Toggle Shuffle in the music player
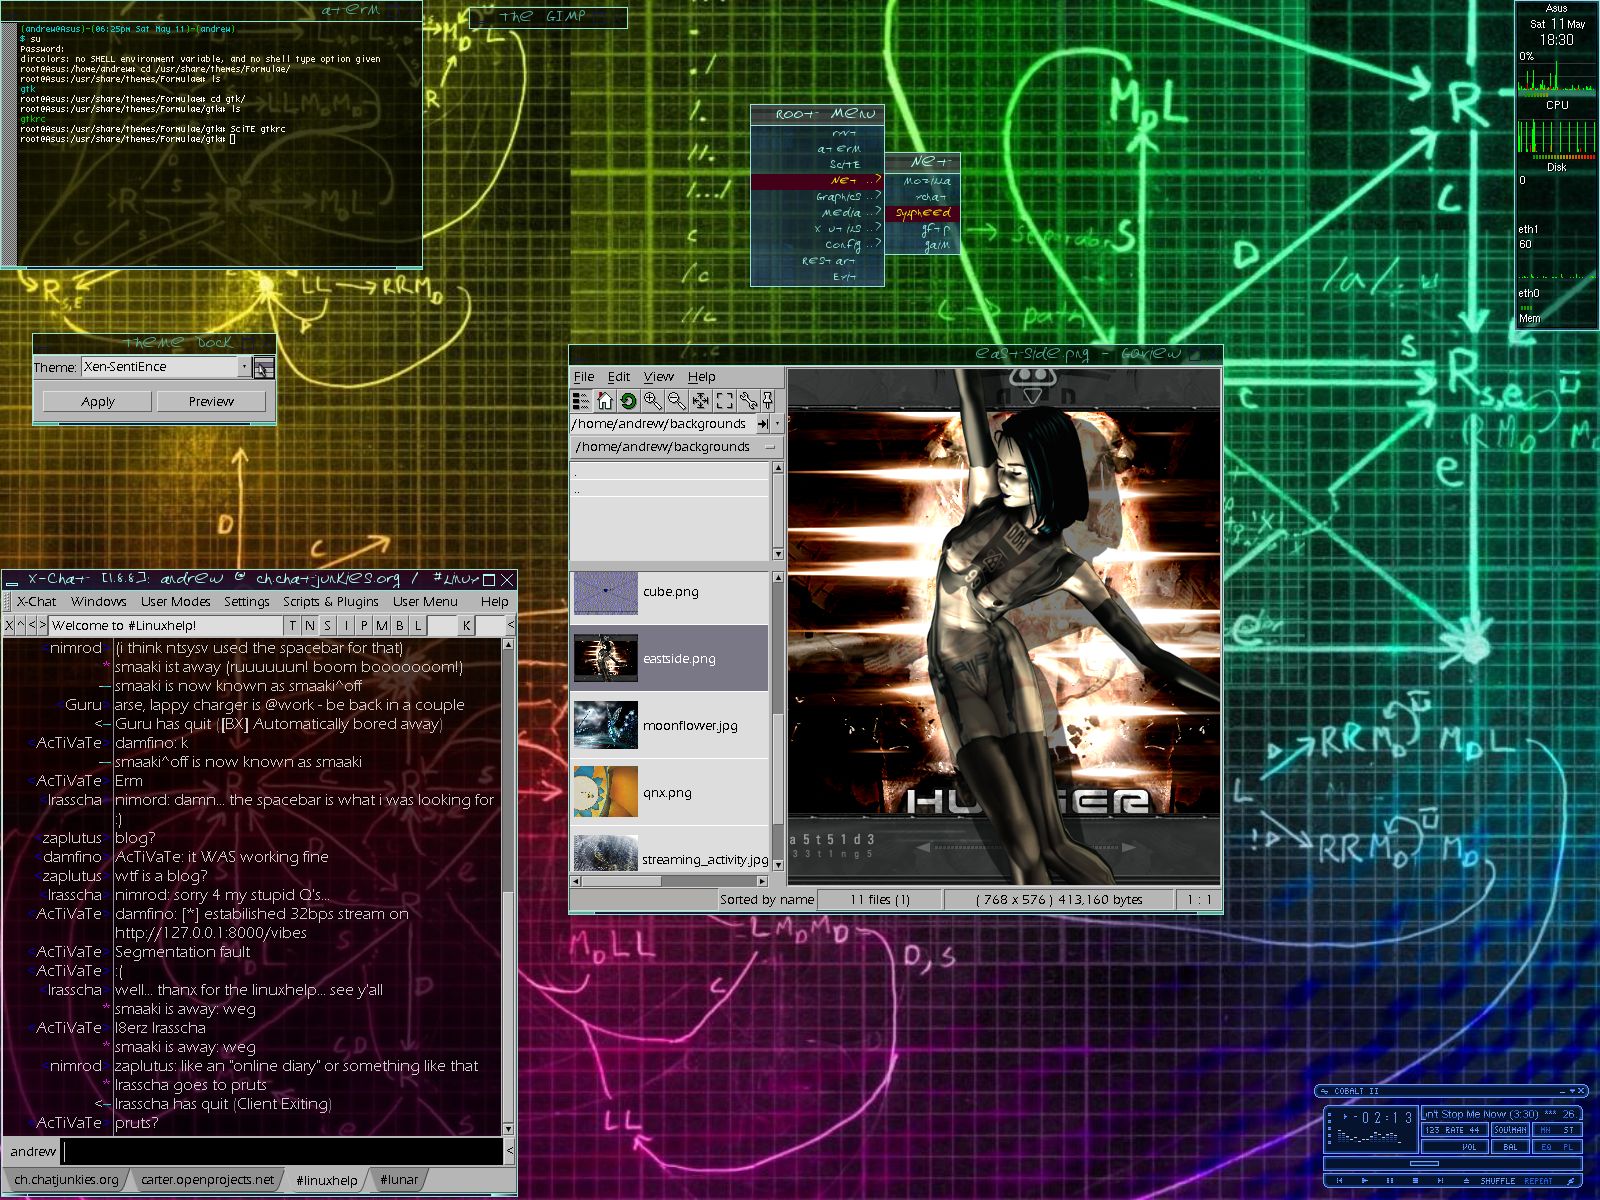Image resolution: width=1600 pixels, height=1200 pixels. (1497, 1181)
